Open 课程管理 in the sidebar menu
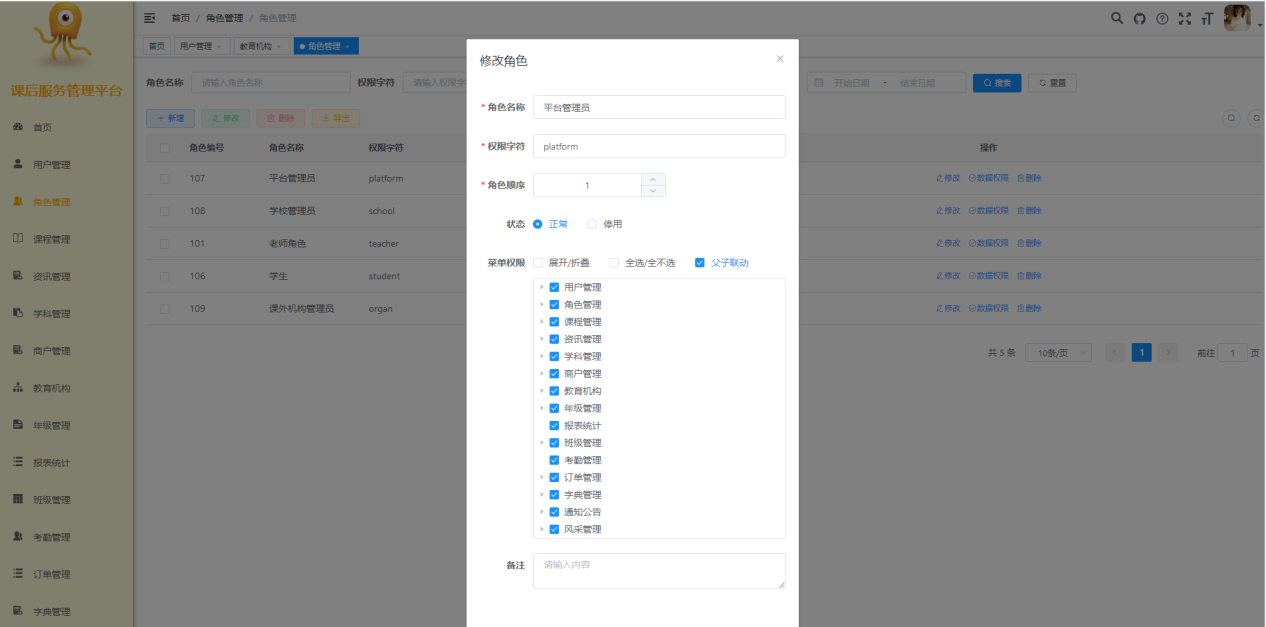 [x=52, y=239]
